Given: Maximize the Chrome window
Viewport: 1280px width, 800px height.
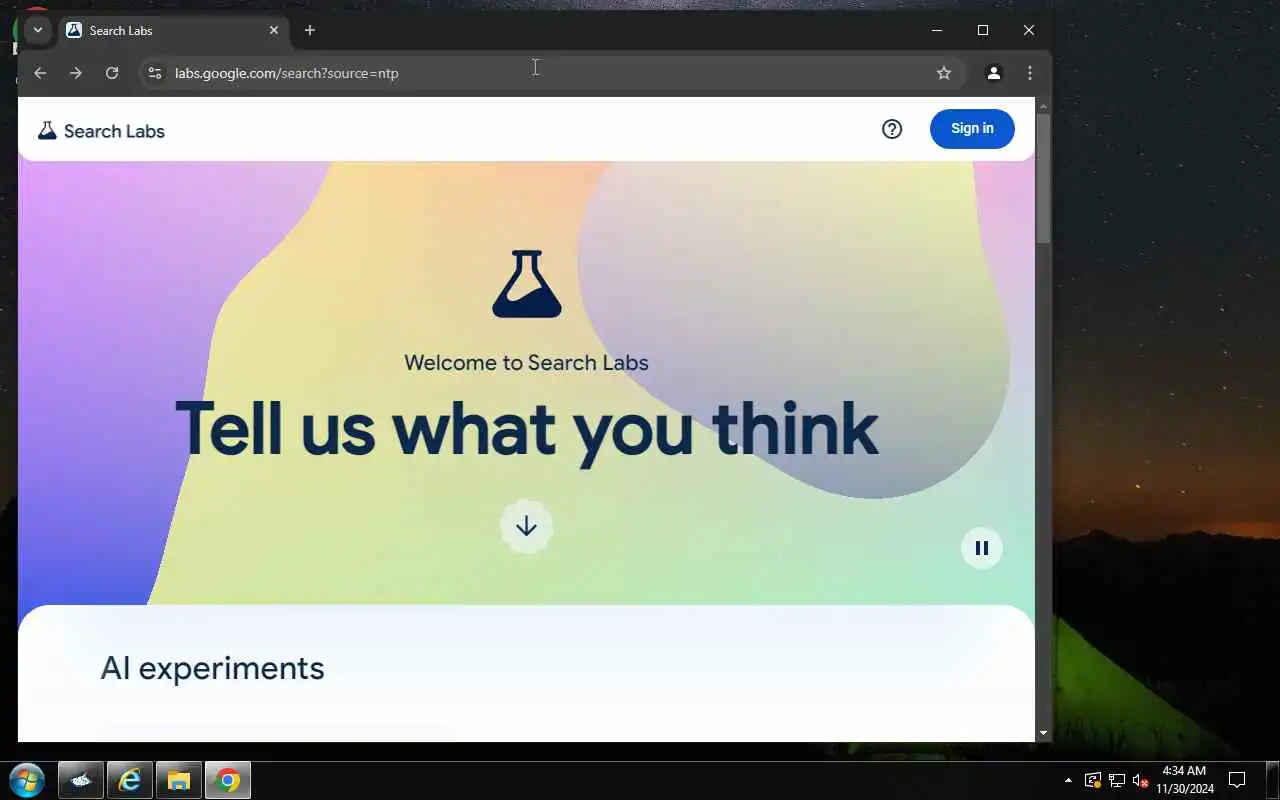Looking at the screenshot, I should (x=983, y=30).
